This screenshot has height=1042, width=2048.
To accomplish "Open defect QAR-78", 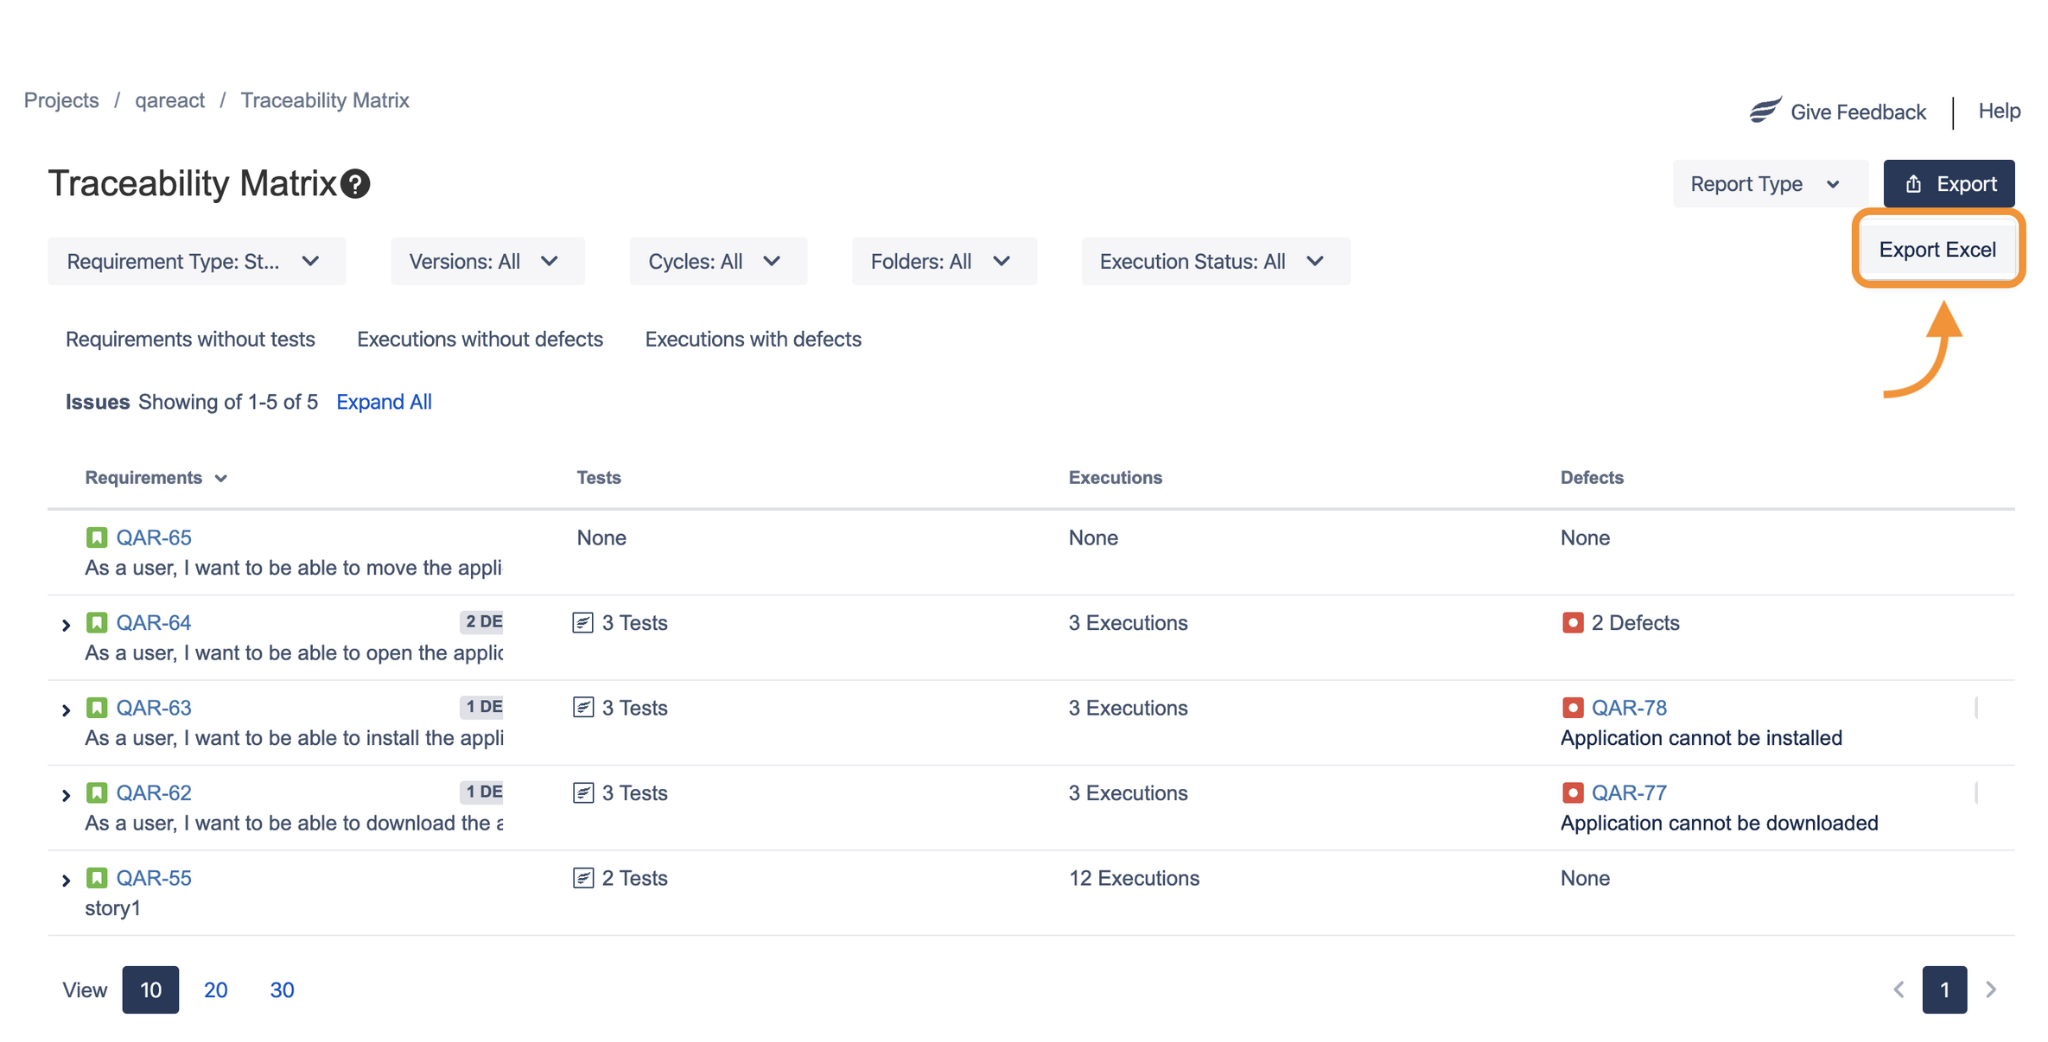I will 1629,708.
